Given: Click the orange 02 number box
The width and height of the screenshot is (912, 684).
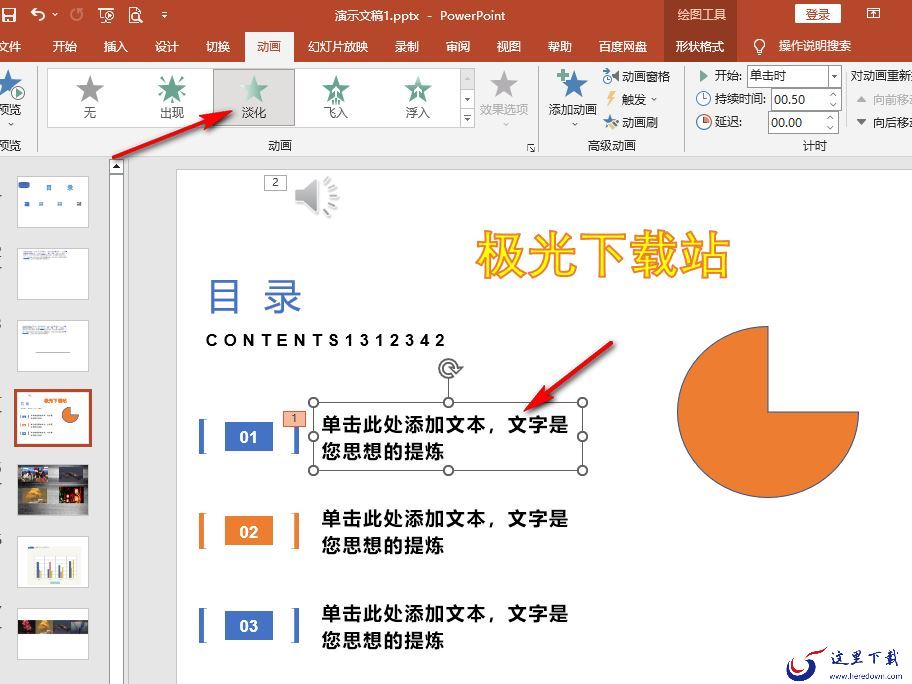Looking at the screenshot, I should 248,531.
